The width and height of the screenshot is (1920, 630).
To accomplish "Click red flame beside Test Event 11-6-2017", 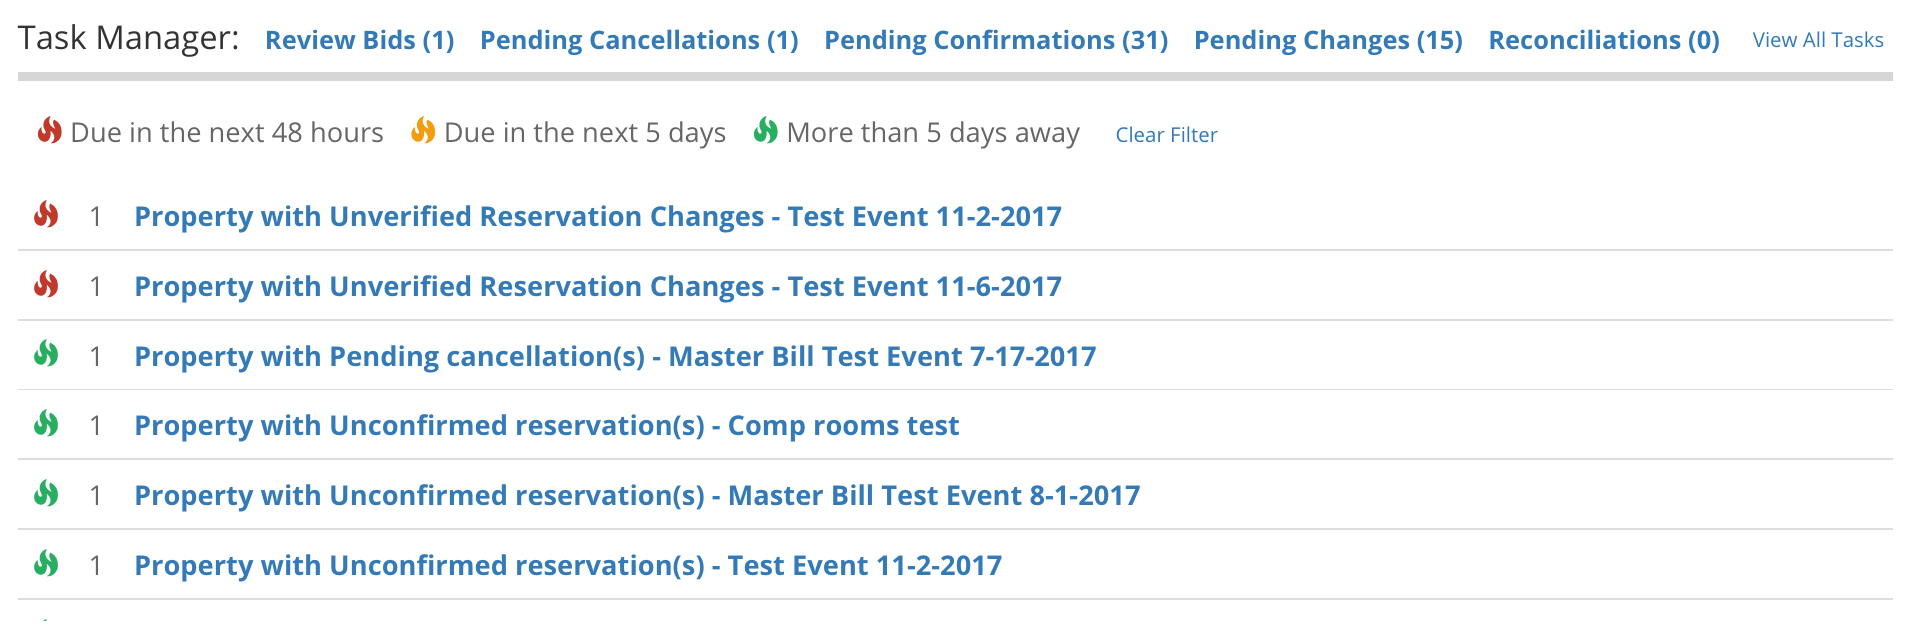I will point(46,285).
